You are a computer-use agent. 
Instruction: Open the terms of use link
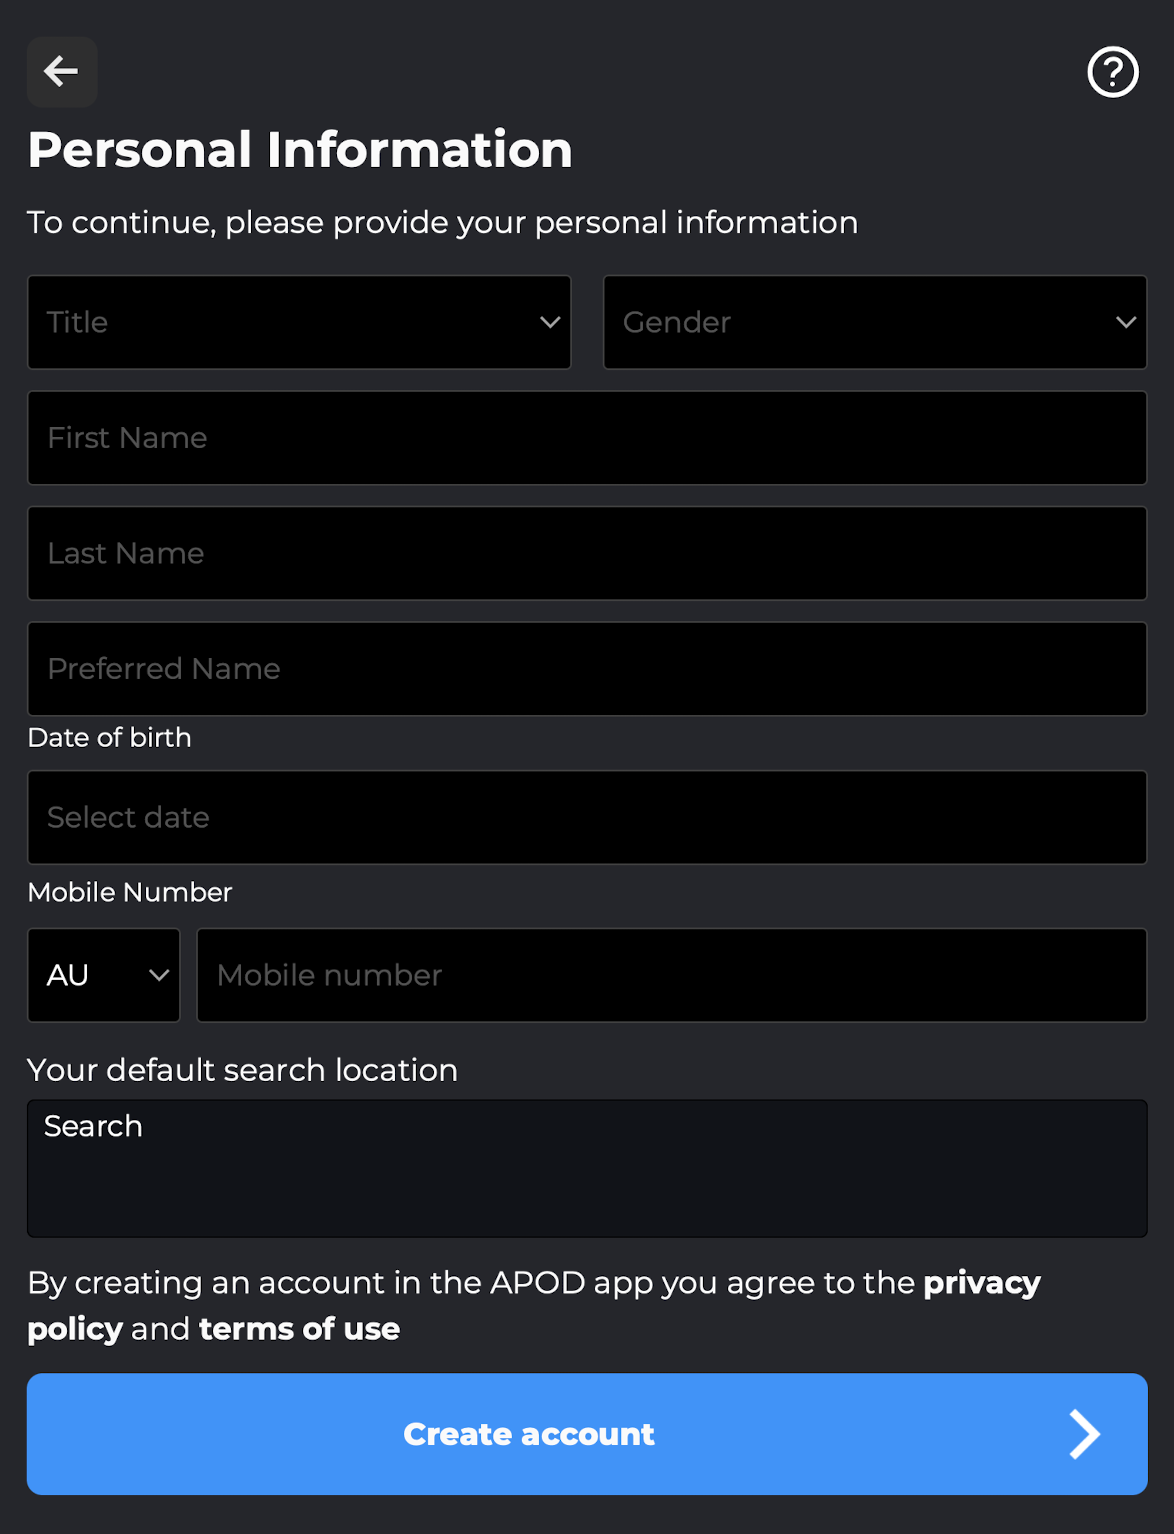(x=300, y=1329)
